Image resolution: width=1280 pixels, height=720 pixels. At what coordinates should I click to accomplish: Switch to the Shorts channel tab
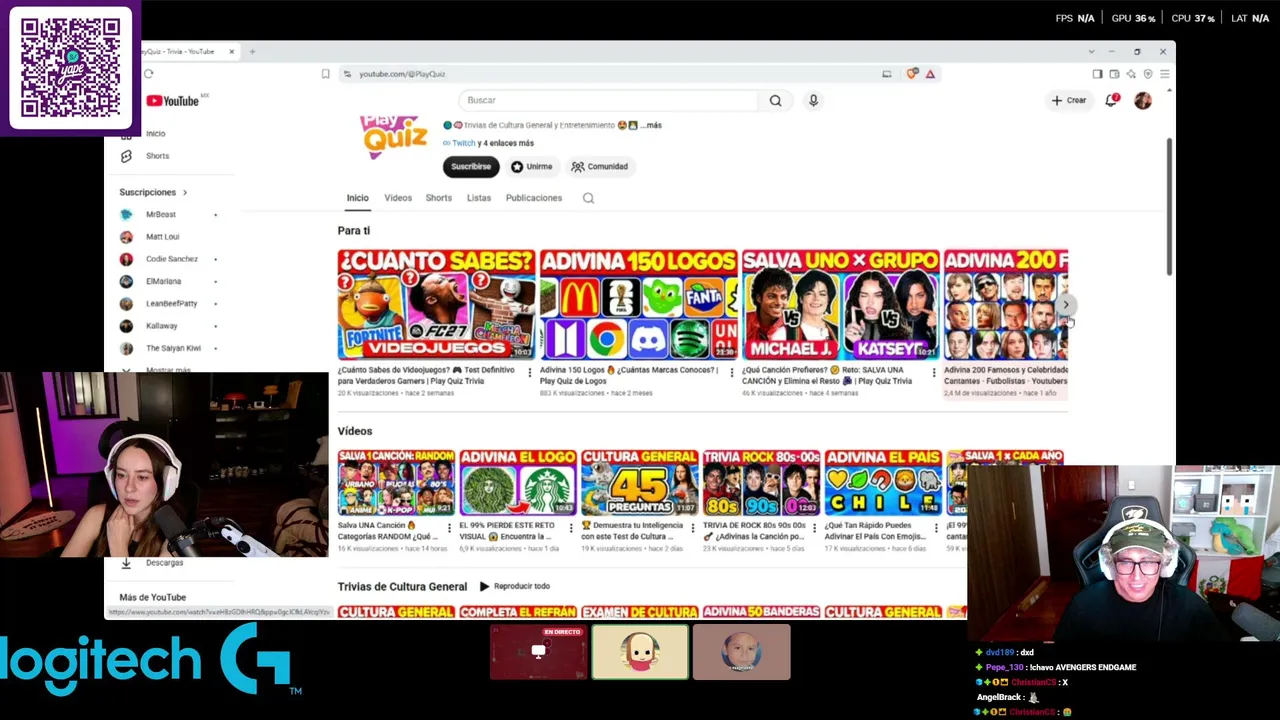click(x=439, y=198)
